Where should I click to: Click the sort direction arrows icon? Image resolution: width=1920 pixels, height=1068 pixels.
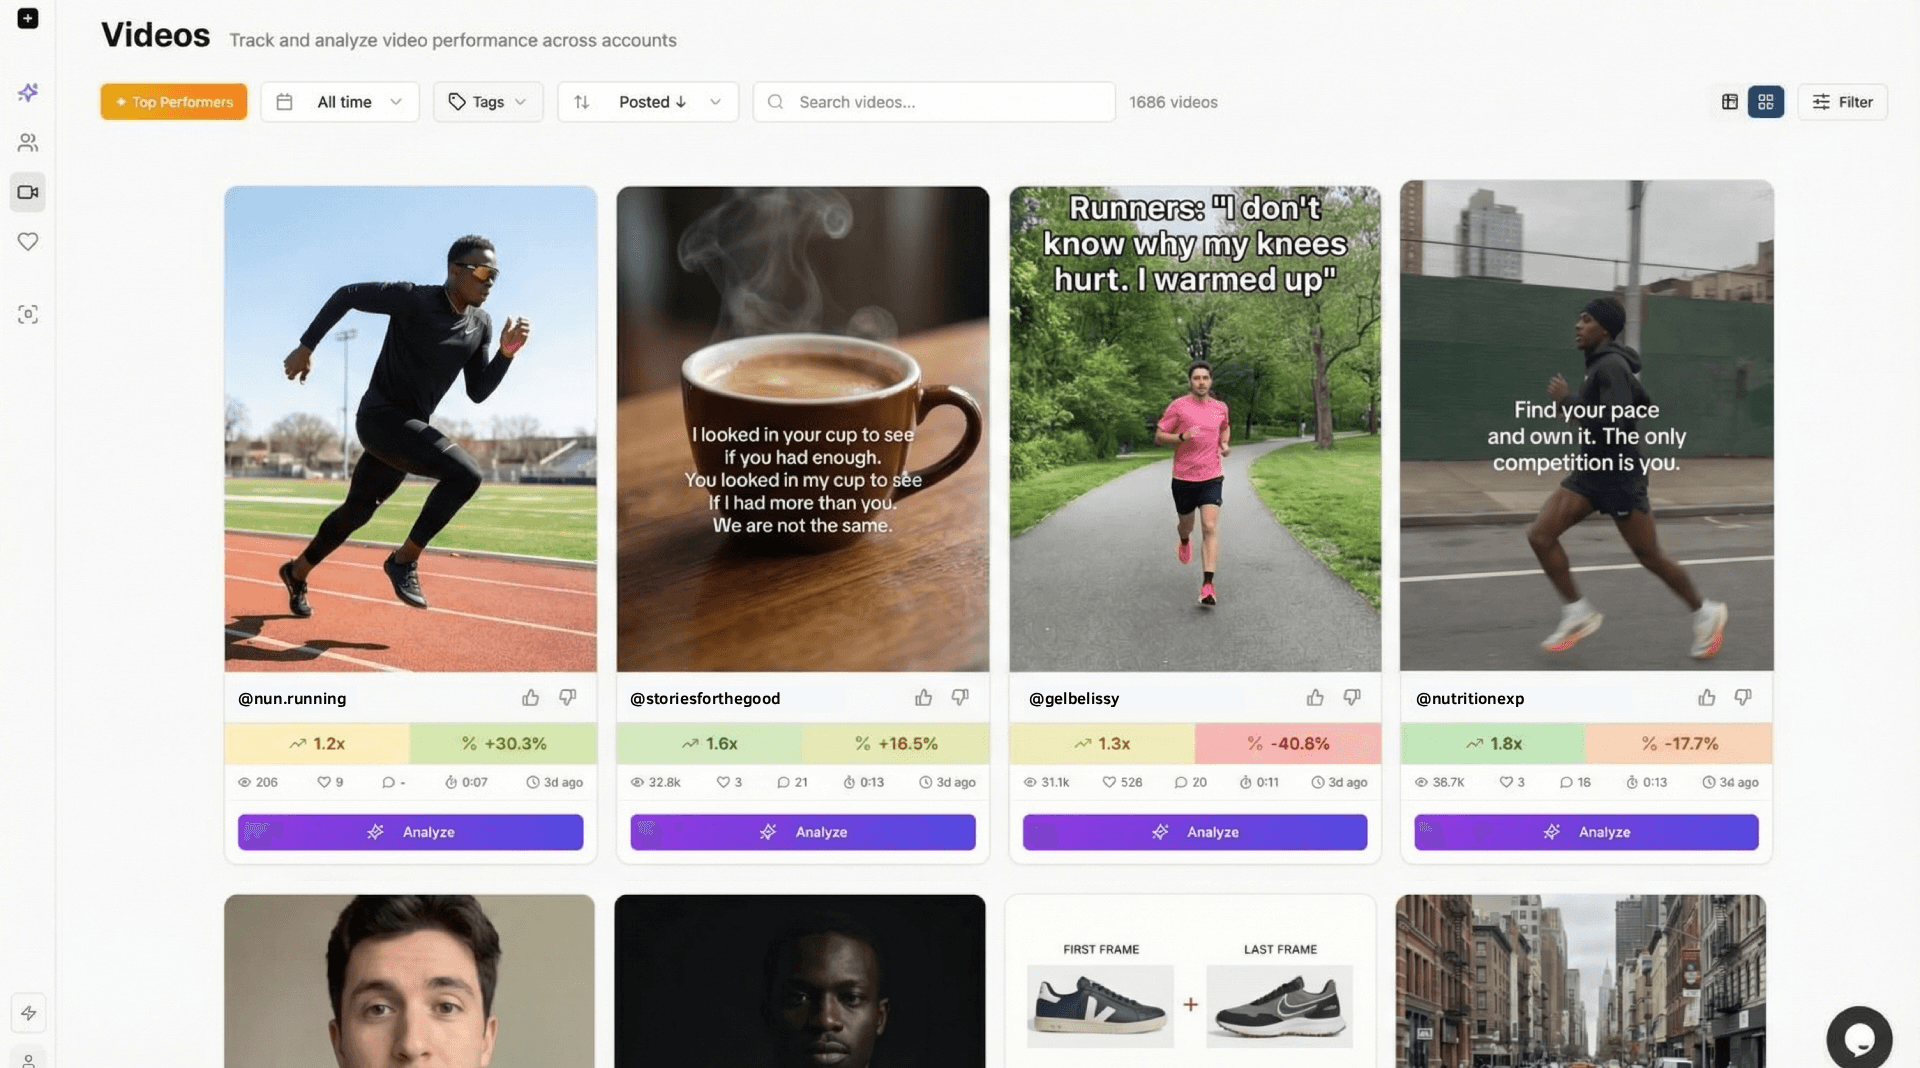coord(581,101)
